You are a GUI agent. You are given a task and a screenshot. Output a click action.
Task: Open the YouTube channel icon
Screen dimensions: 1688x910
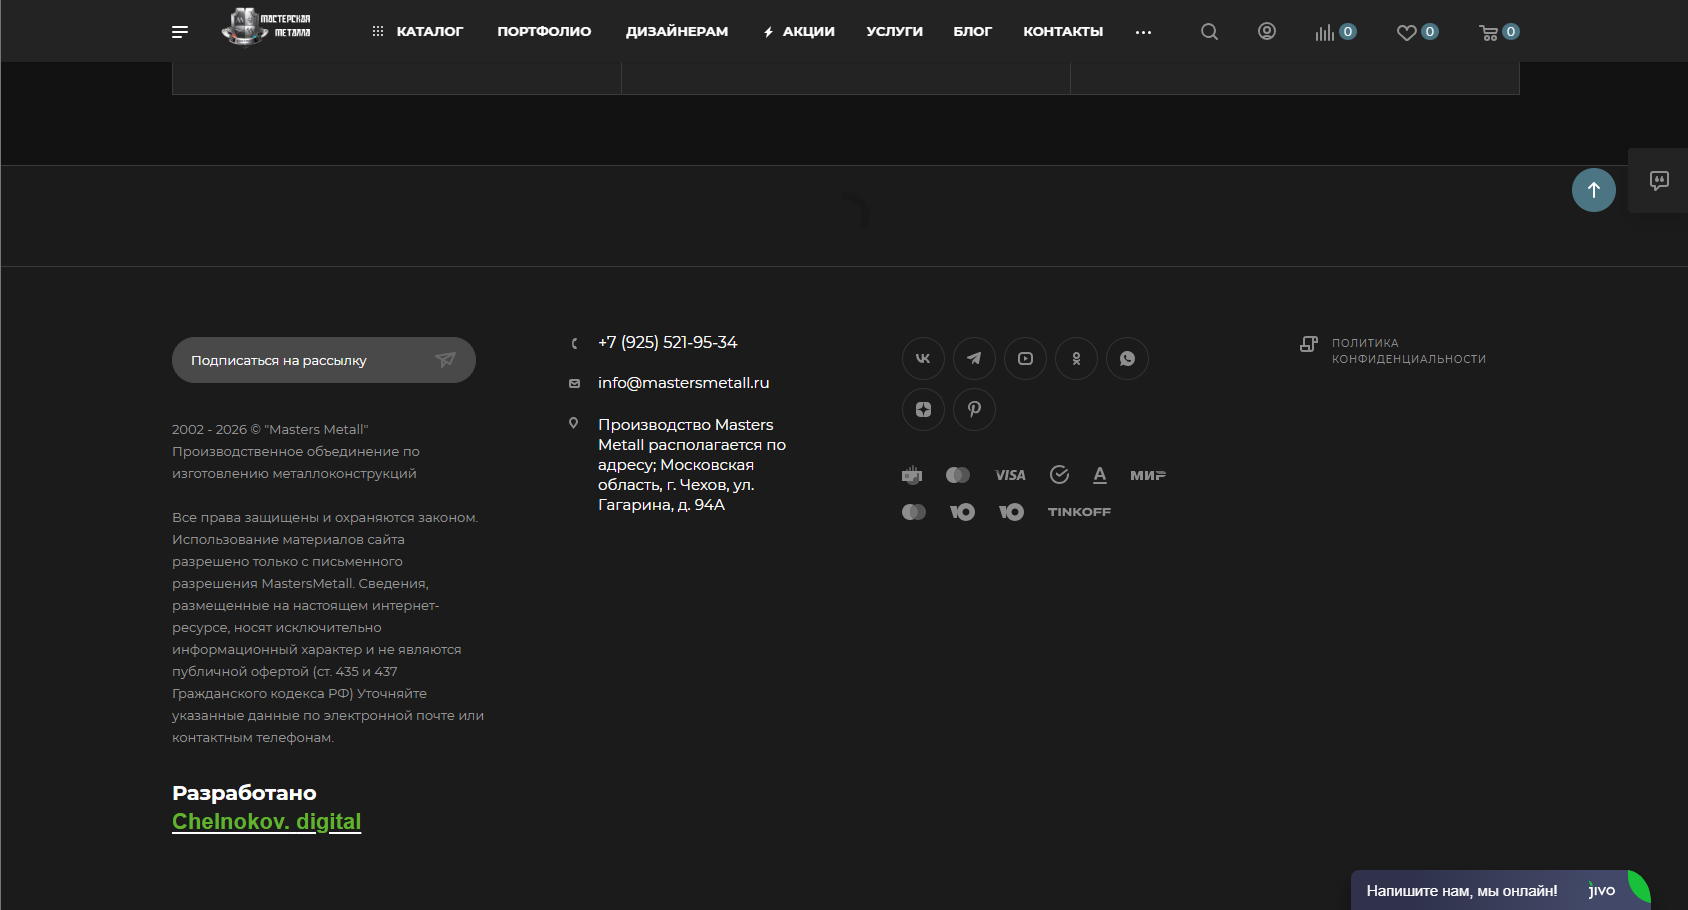1025,358
